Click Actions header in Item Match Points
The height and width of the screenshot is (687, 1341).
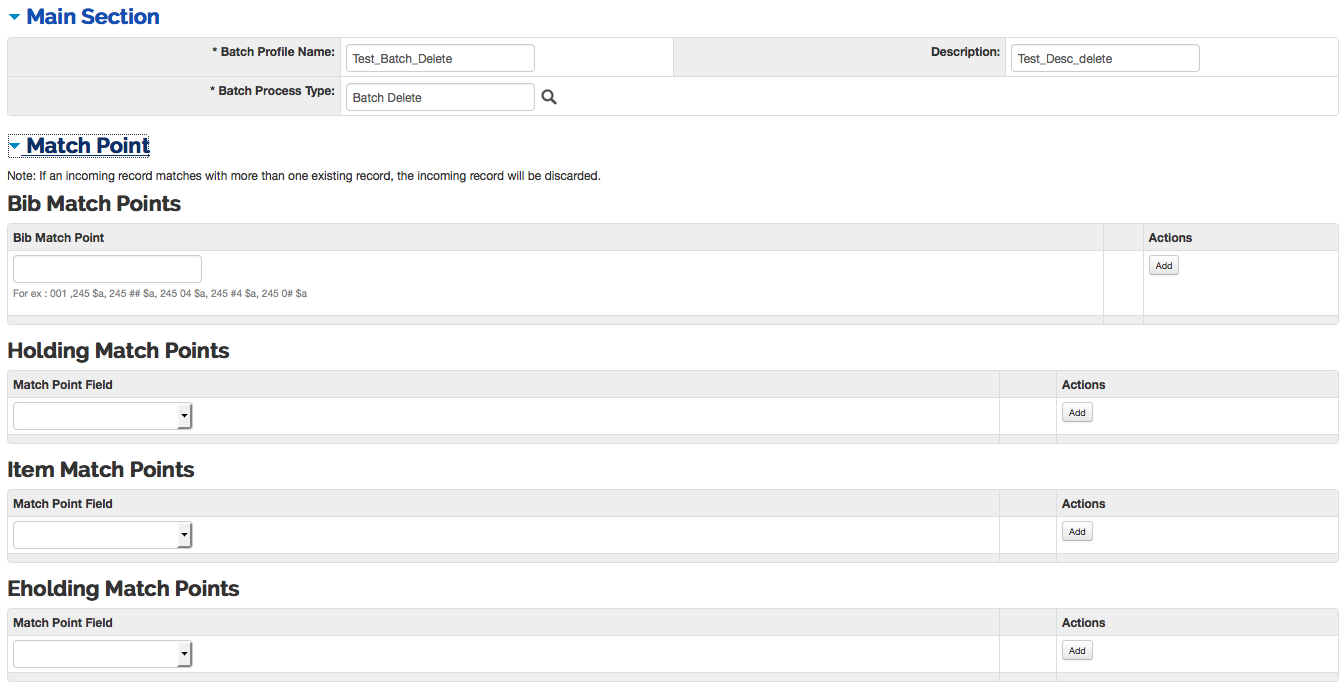click(1083, 503)
